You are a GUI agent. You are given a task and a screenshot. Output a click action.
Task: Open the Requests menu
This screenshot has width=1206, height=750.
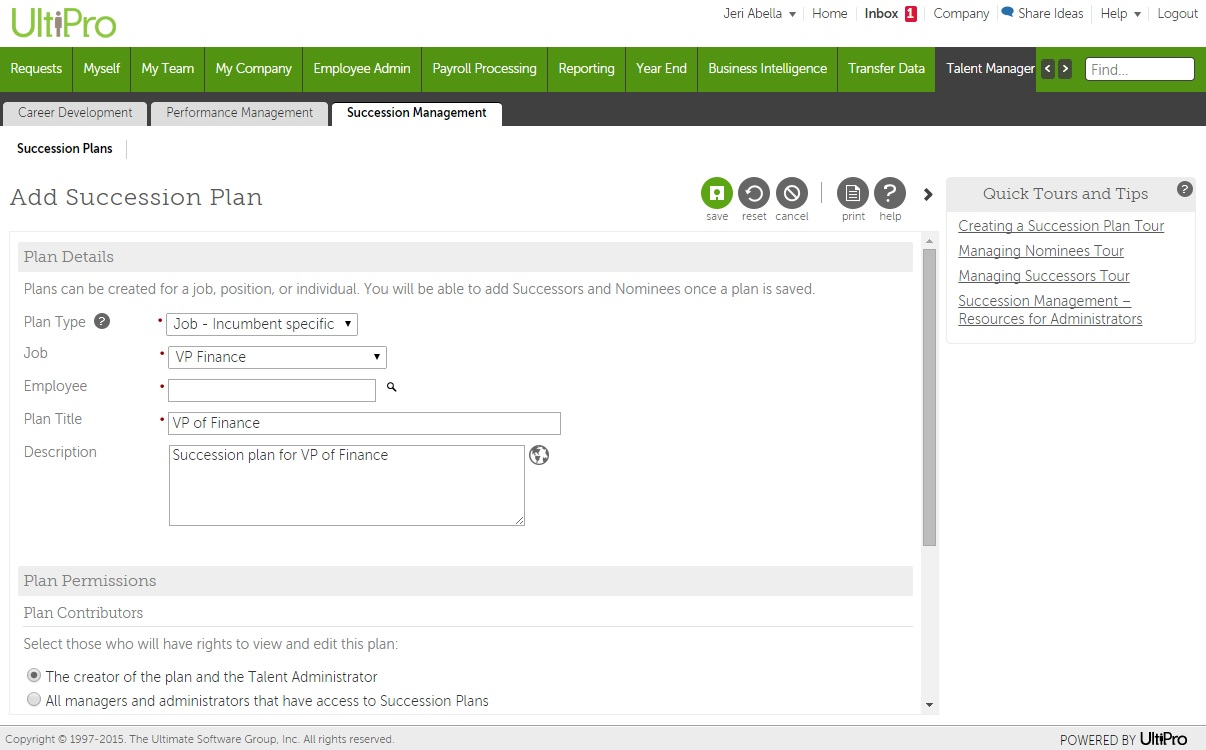36,69
